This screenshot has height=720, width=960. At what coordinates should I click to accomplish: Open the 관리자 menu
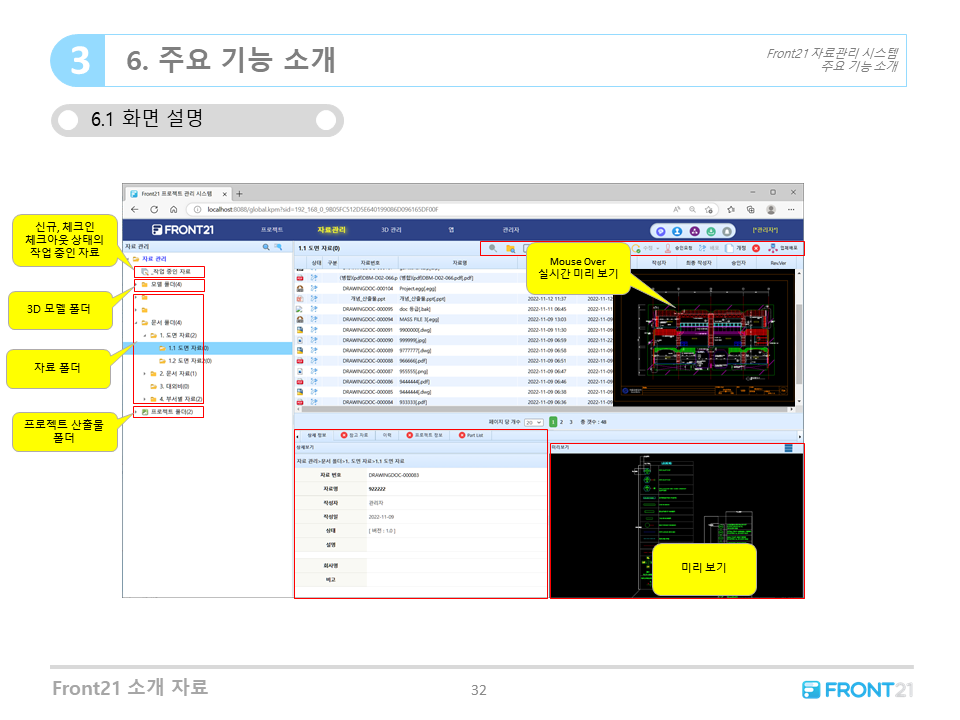511,230
